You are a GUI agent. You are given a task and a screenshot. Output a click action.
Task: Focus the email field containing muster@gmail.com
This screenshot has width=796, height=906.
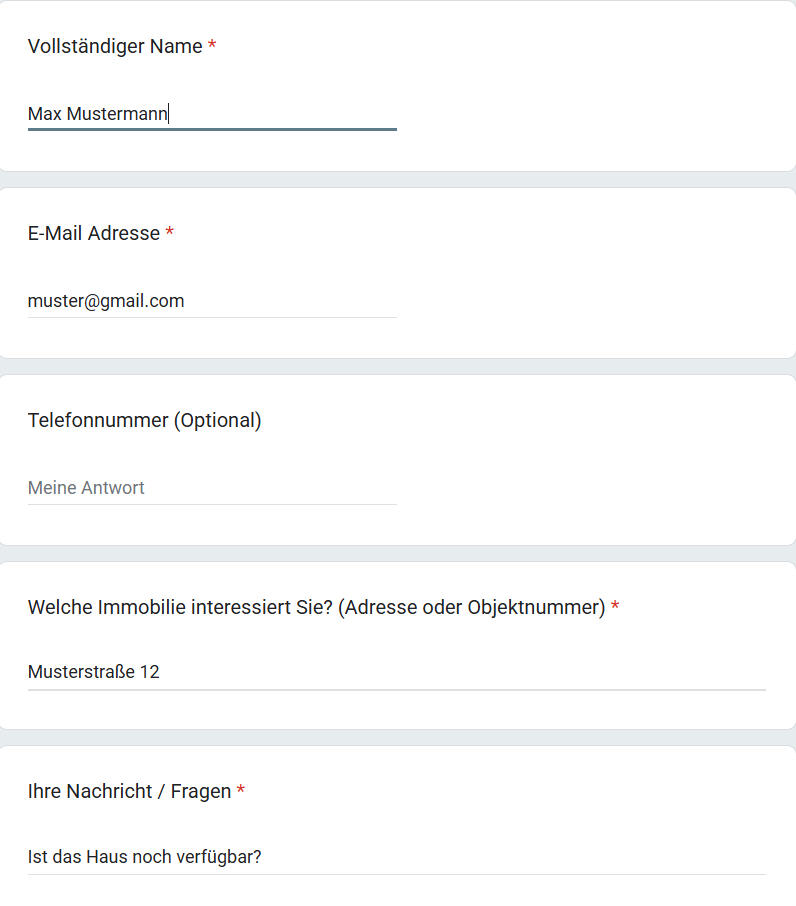(212, 301)
